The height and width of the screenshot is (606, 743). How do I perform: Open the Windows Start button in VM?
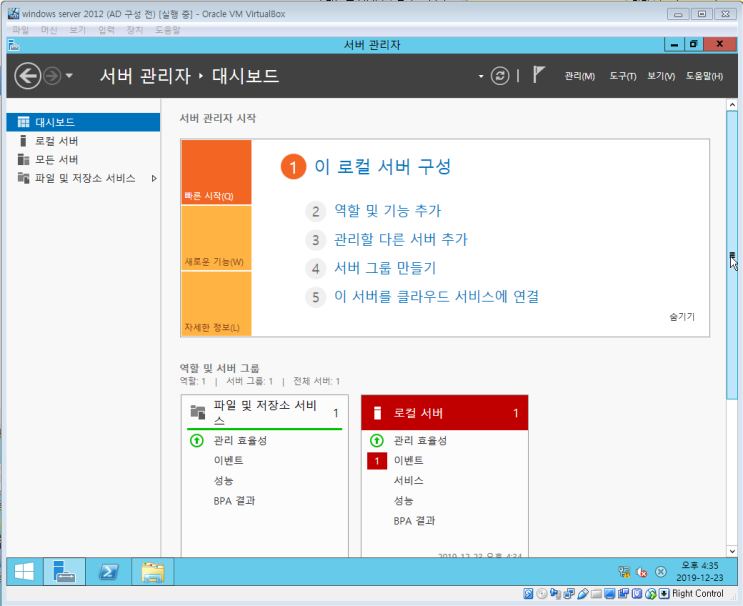point(24,572)
